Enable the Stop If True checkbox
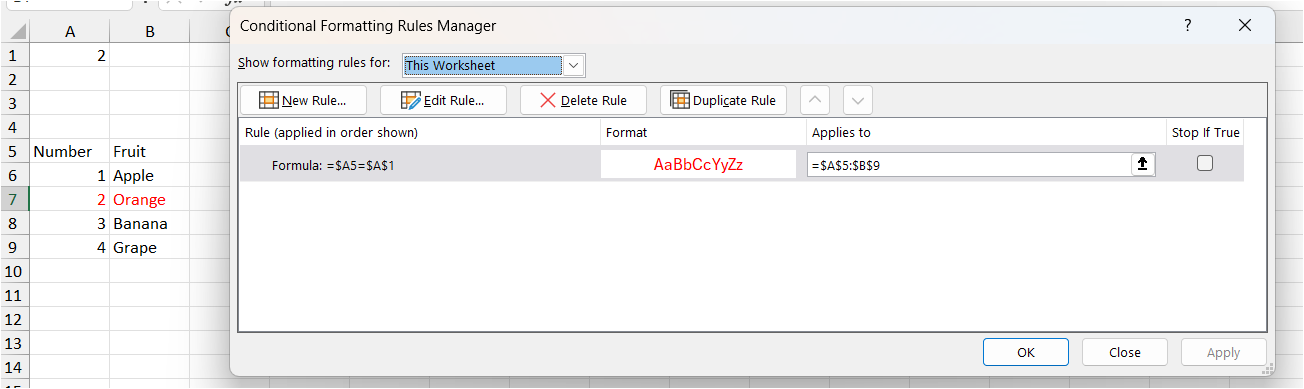This screenshot has width=1304, height=389. tap(1205, 164)
